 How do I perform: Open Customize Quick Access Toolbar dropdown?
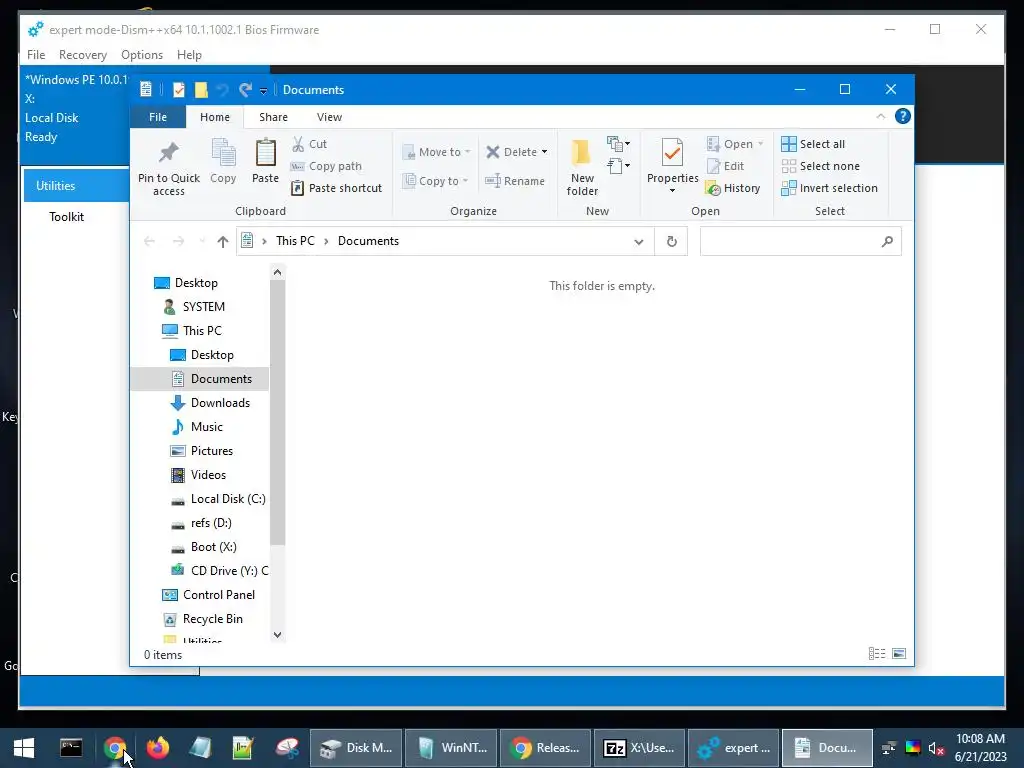tap(263, 90)
